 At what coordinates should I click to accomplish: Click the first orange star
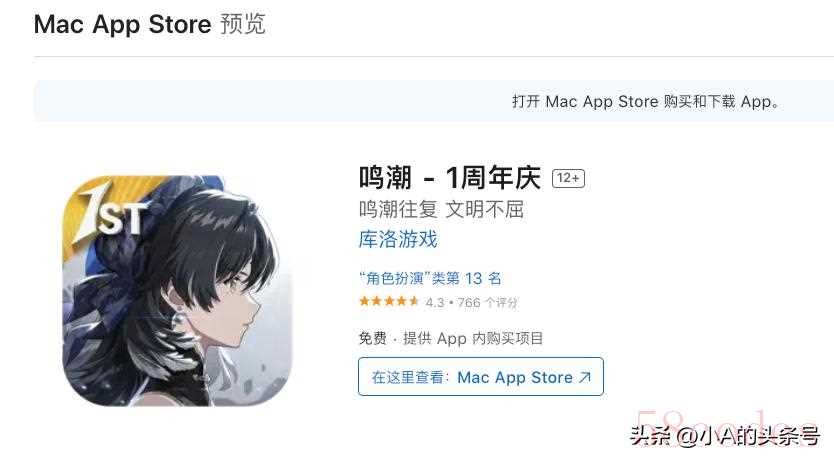click(x=364, y=302)
